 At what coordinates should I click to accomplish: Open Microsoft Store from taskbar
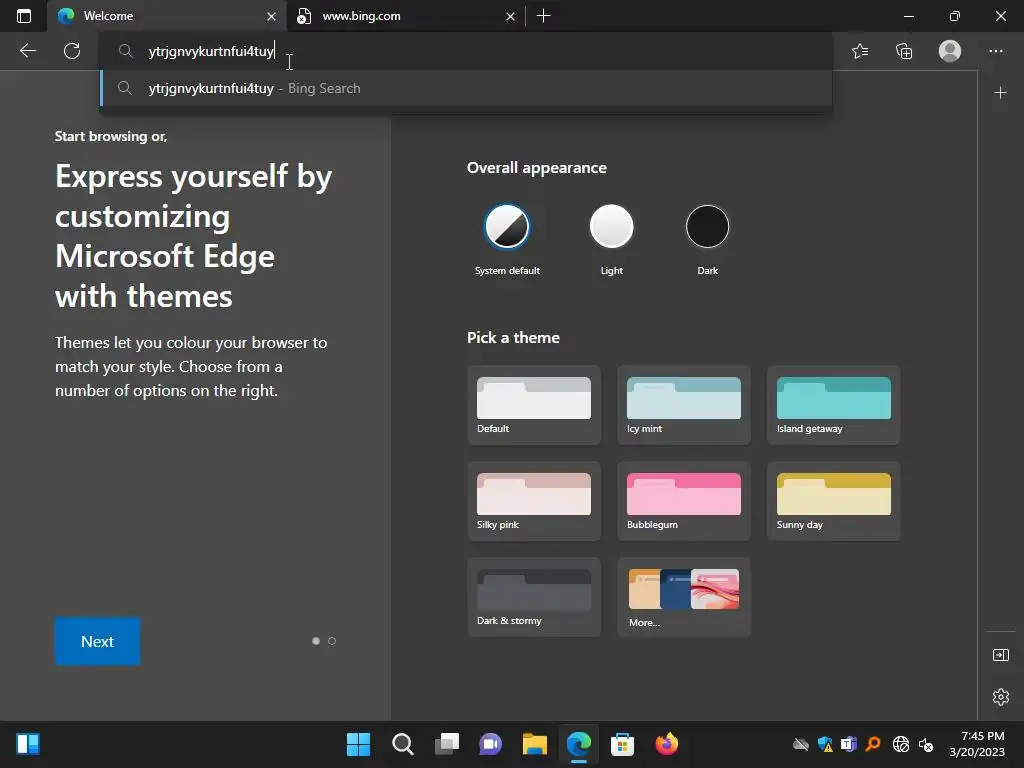click(622, 744)
